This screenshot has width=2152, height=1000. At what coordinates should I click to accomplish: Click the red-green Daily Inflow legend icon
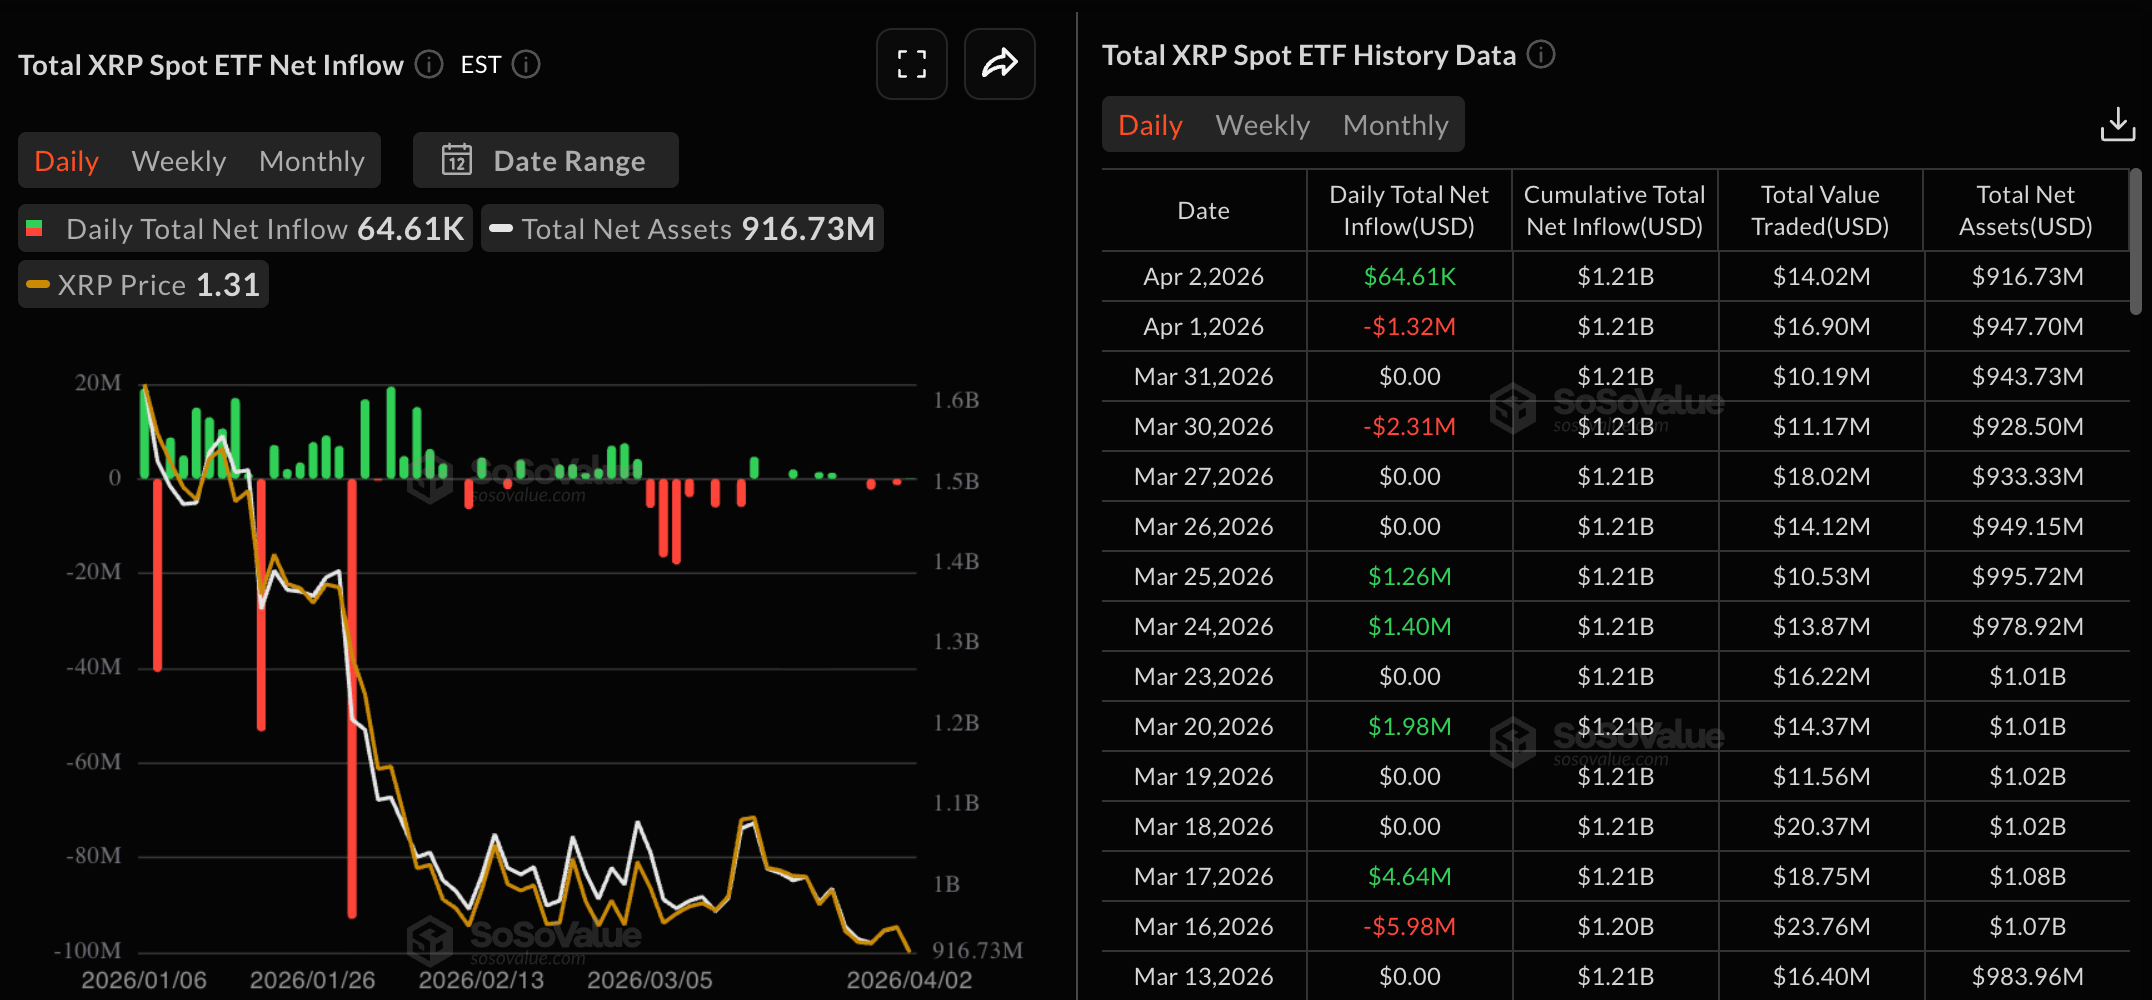[x=34, y=229]
